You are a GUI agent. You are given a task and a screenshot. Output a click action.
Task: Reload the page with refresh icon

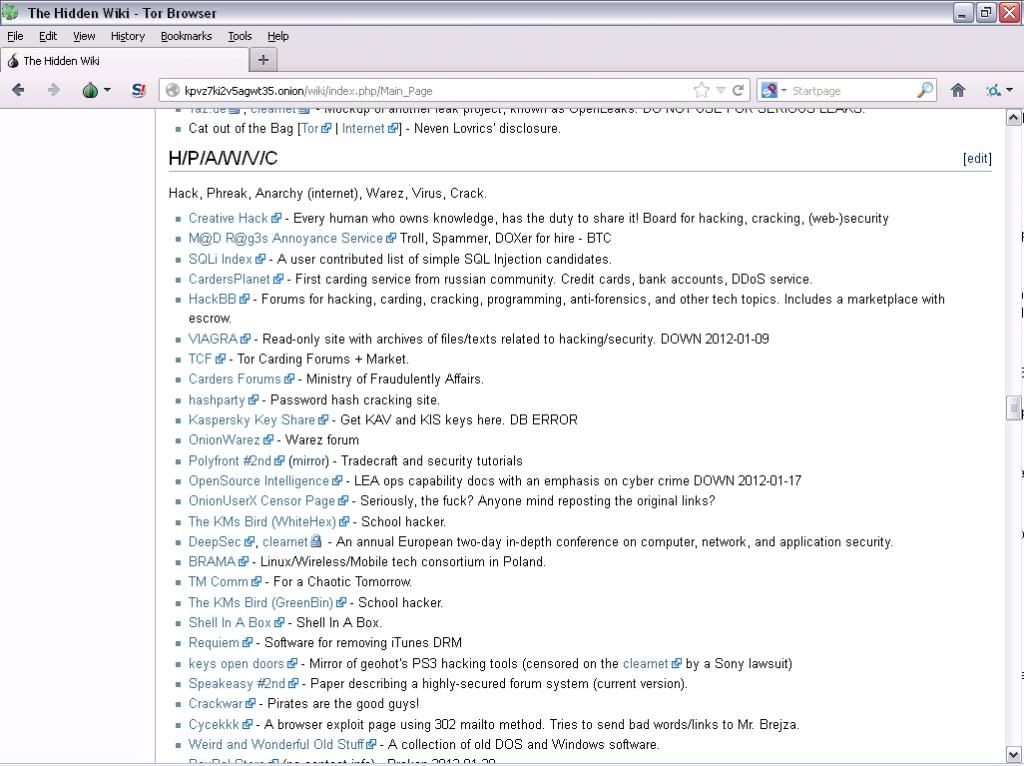click(x=738, y=90)
